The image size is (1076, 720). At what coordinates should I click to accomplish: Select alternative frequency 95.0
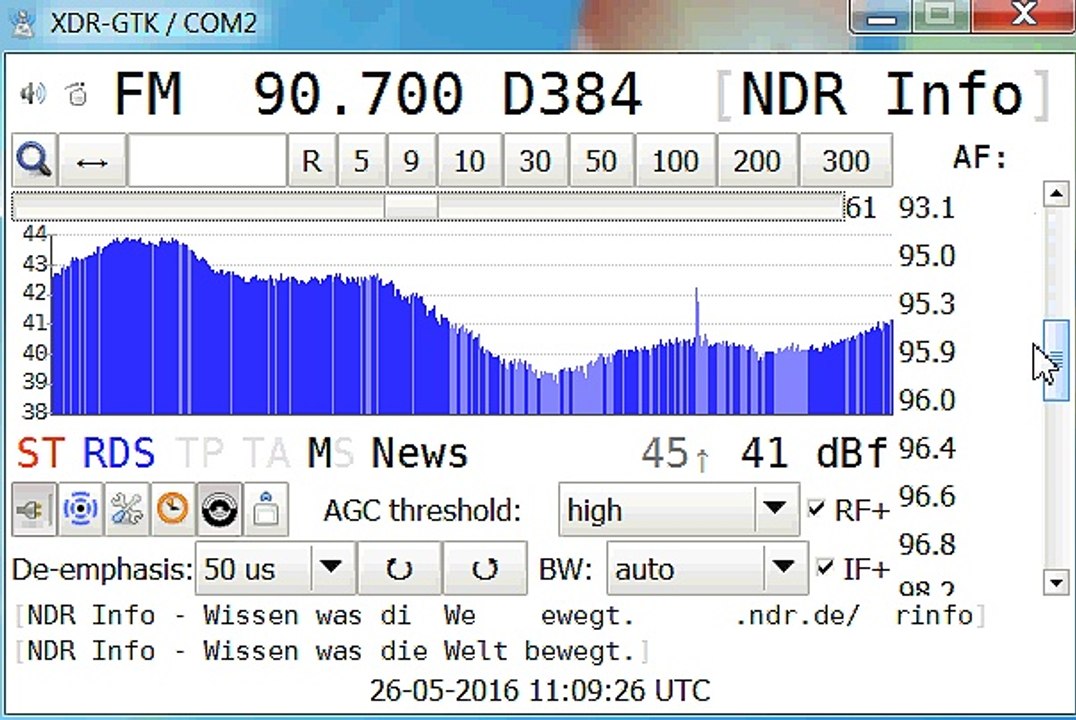[927, 256]
